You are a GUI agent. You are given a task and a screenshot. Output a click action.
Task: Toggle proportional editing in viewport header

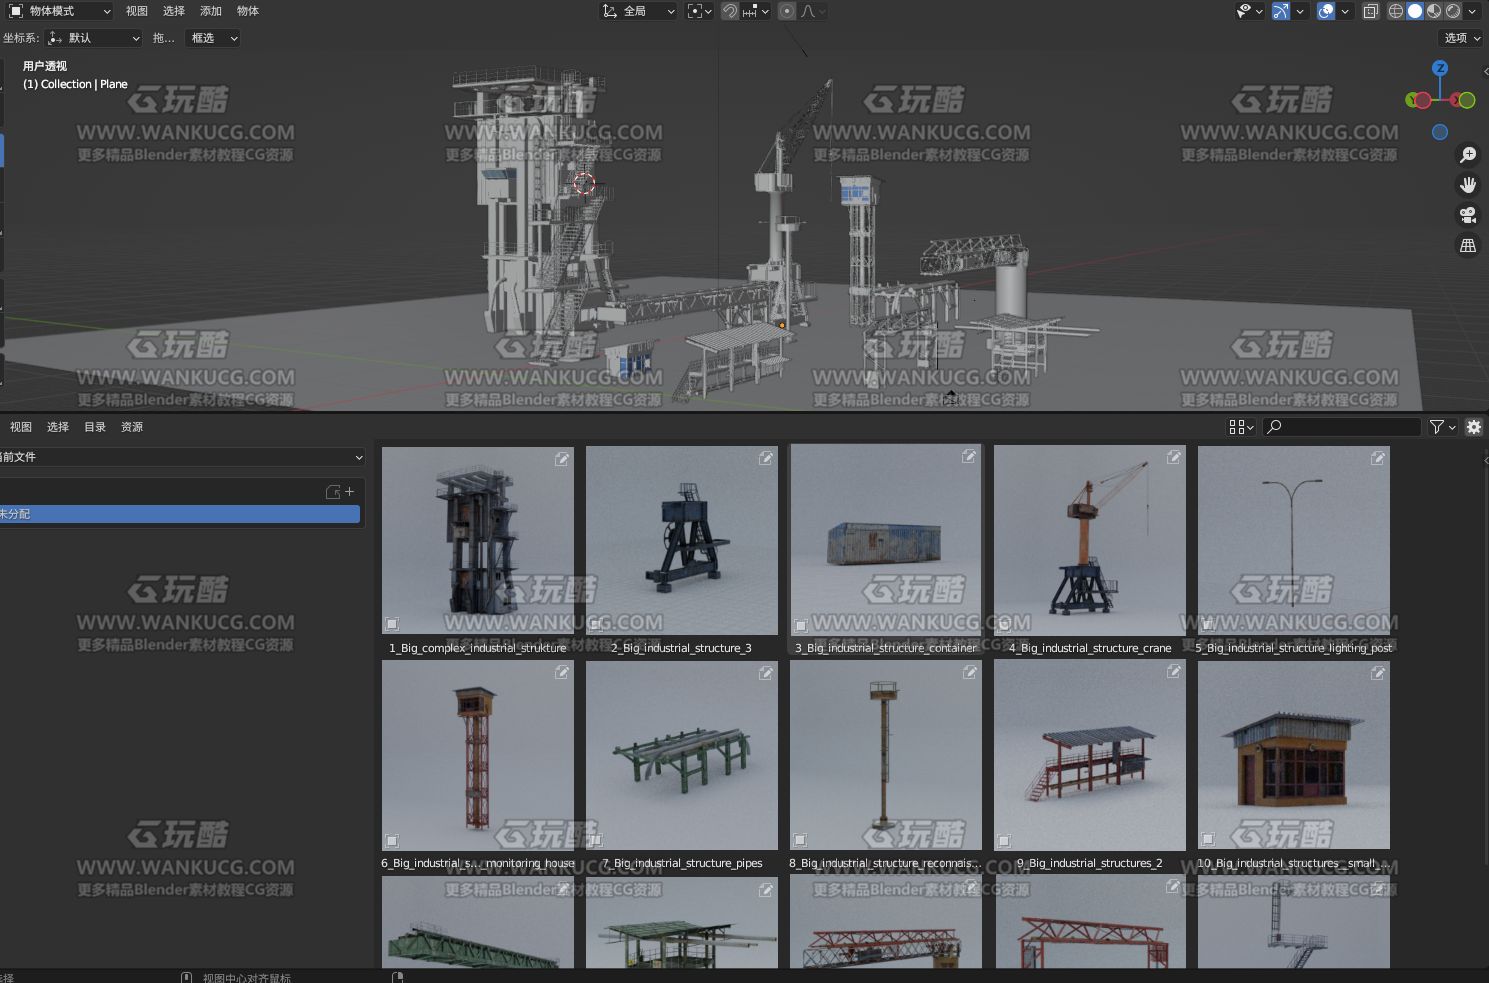(x=787, y=11)
